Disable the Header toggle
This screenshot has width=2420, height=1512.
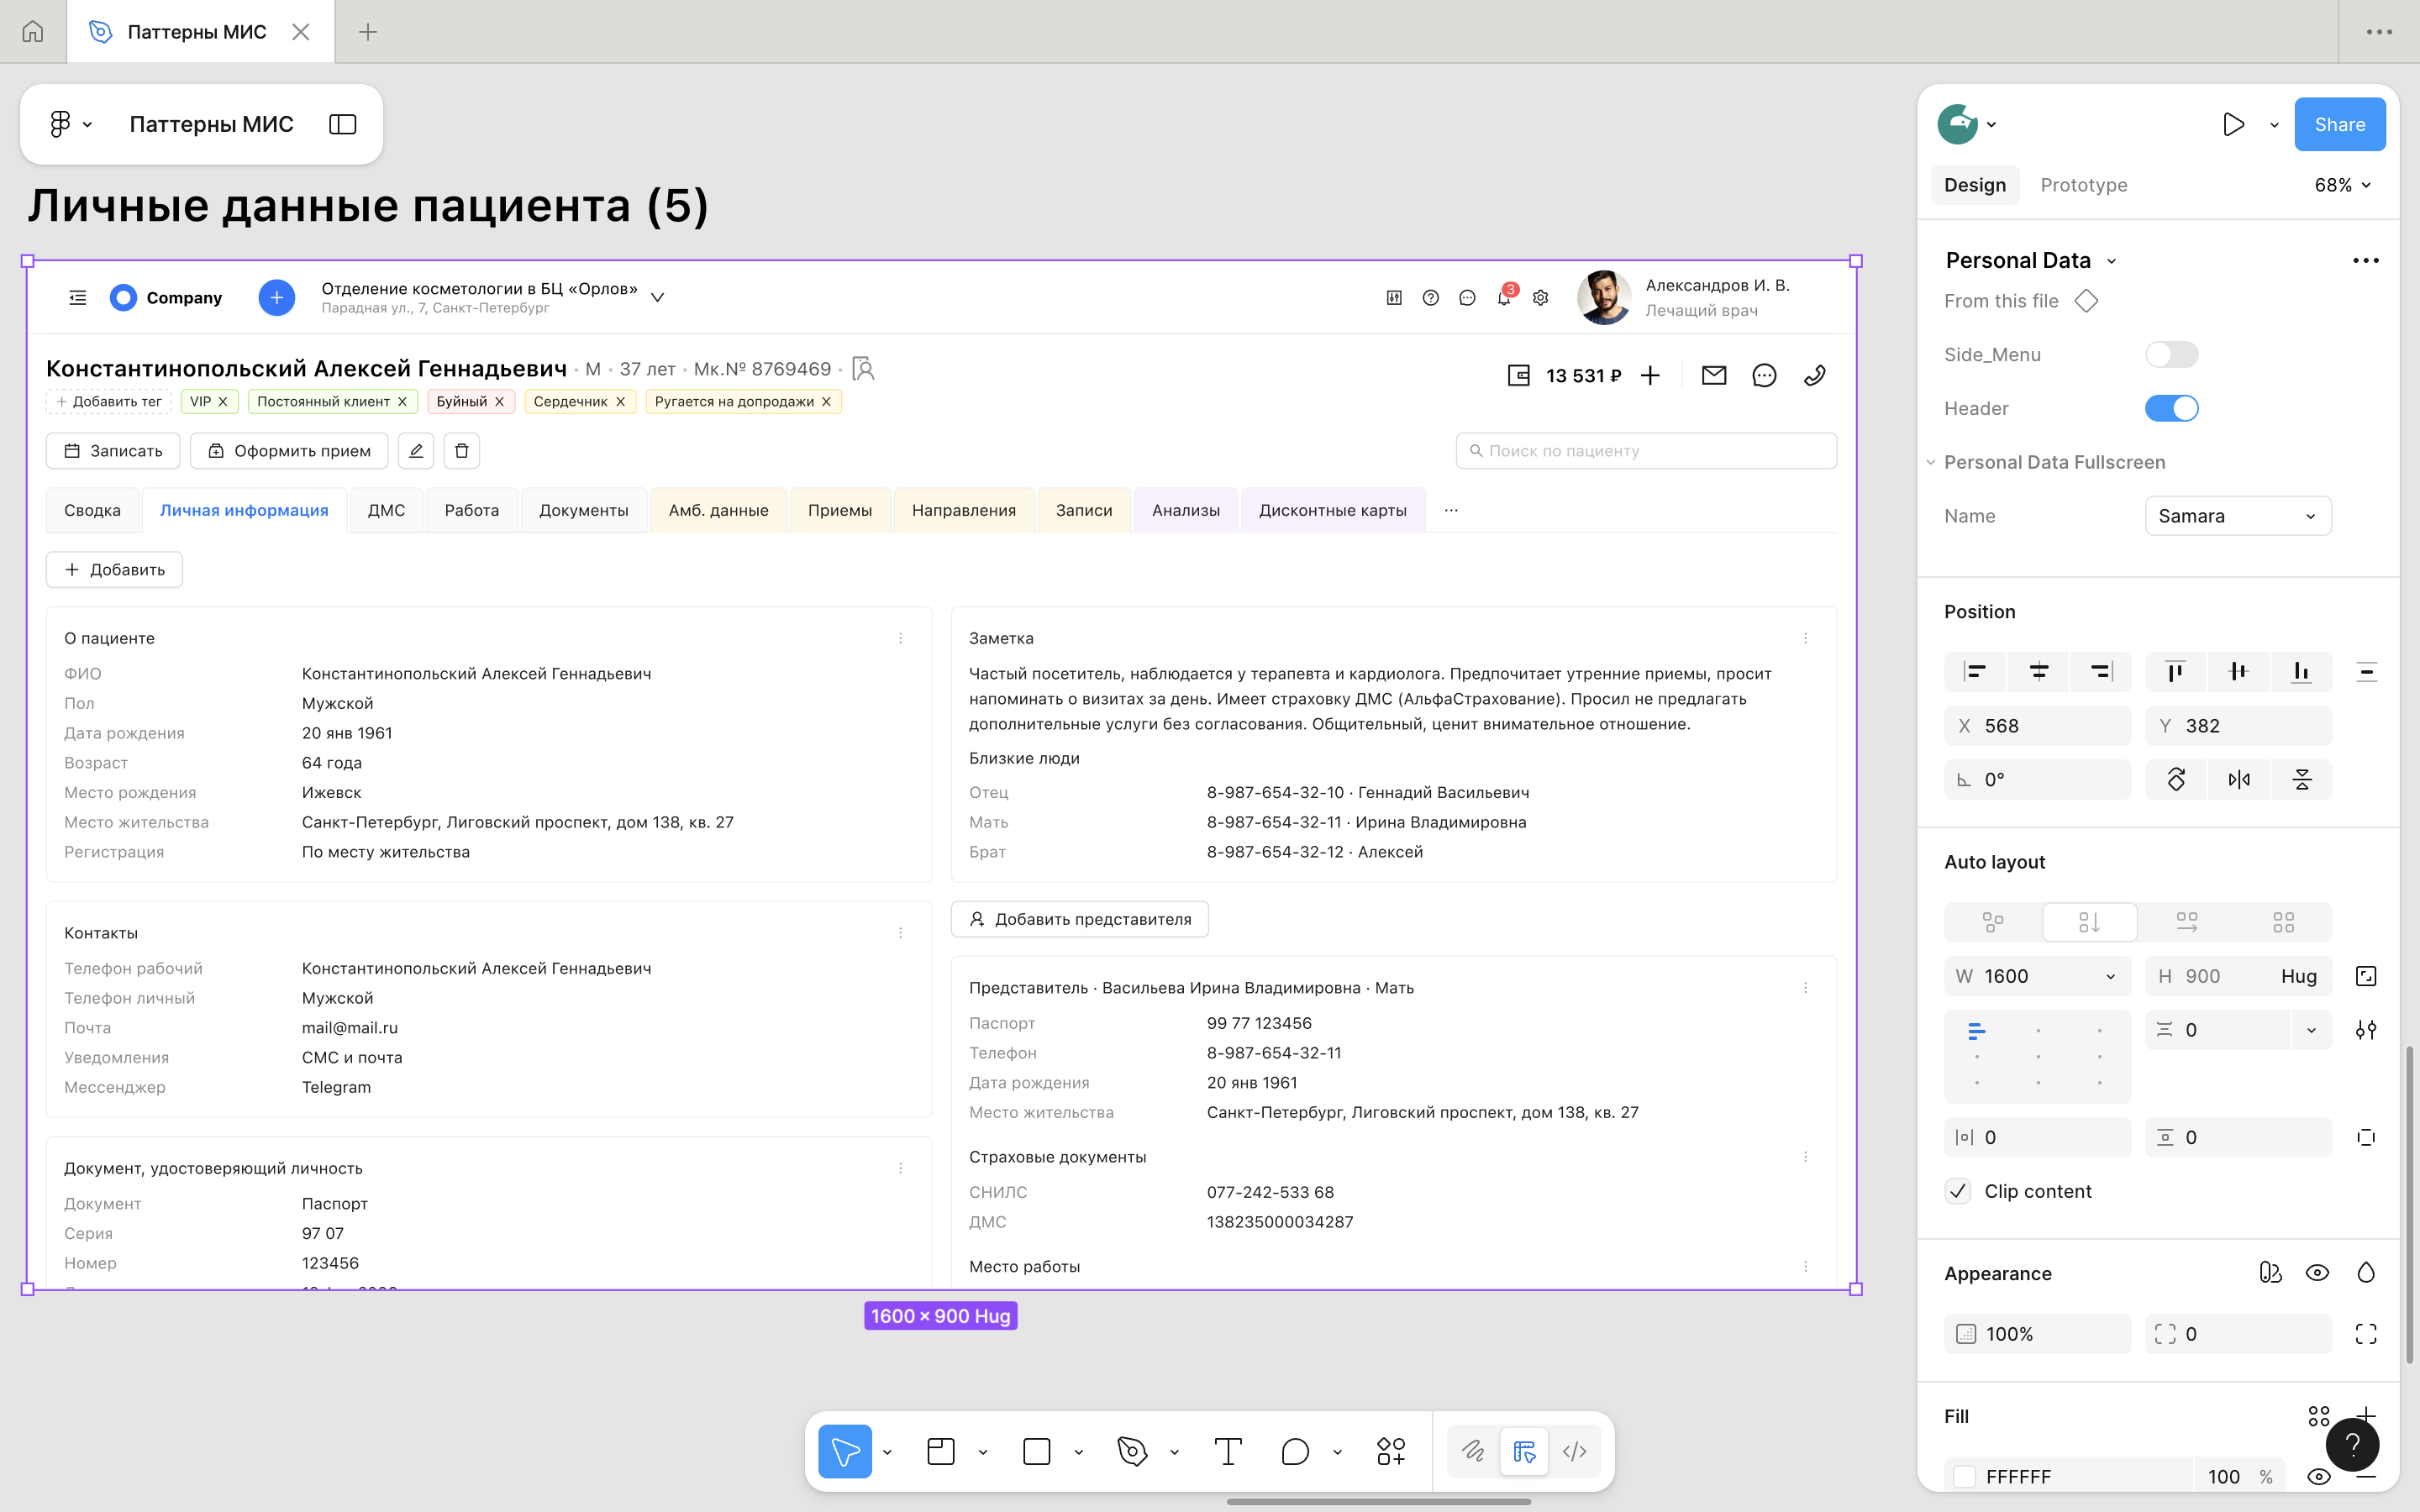point(2171,408)
